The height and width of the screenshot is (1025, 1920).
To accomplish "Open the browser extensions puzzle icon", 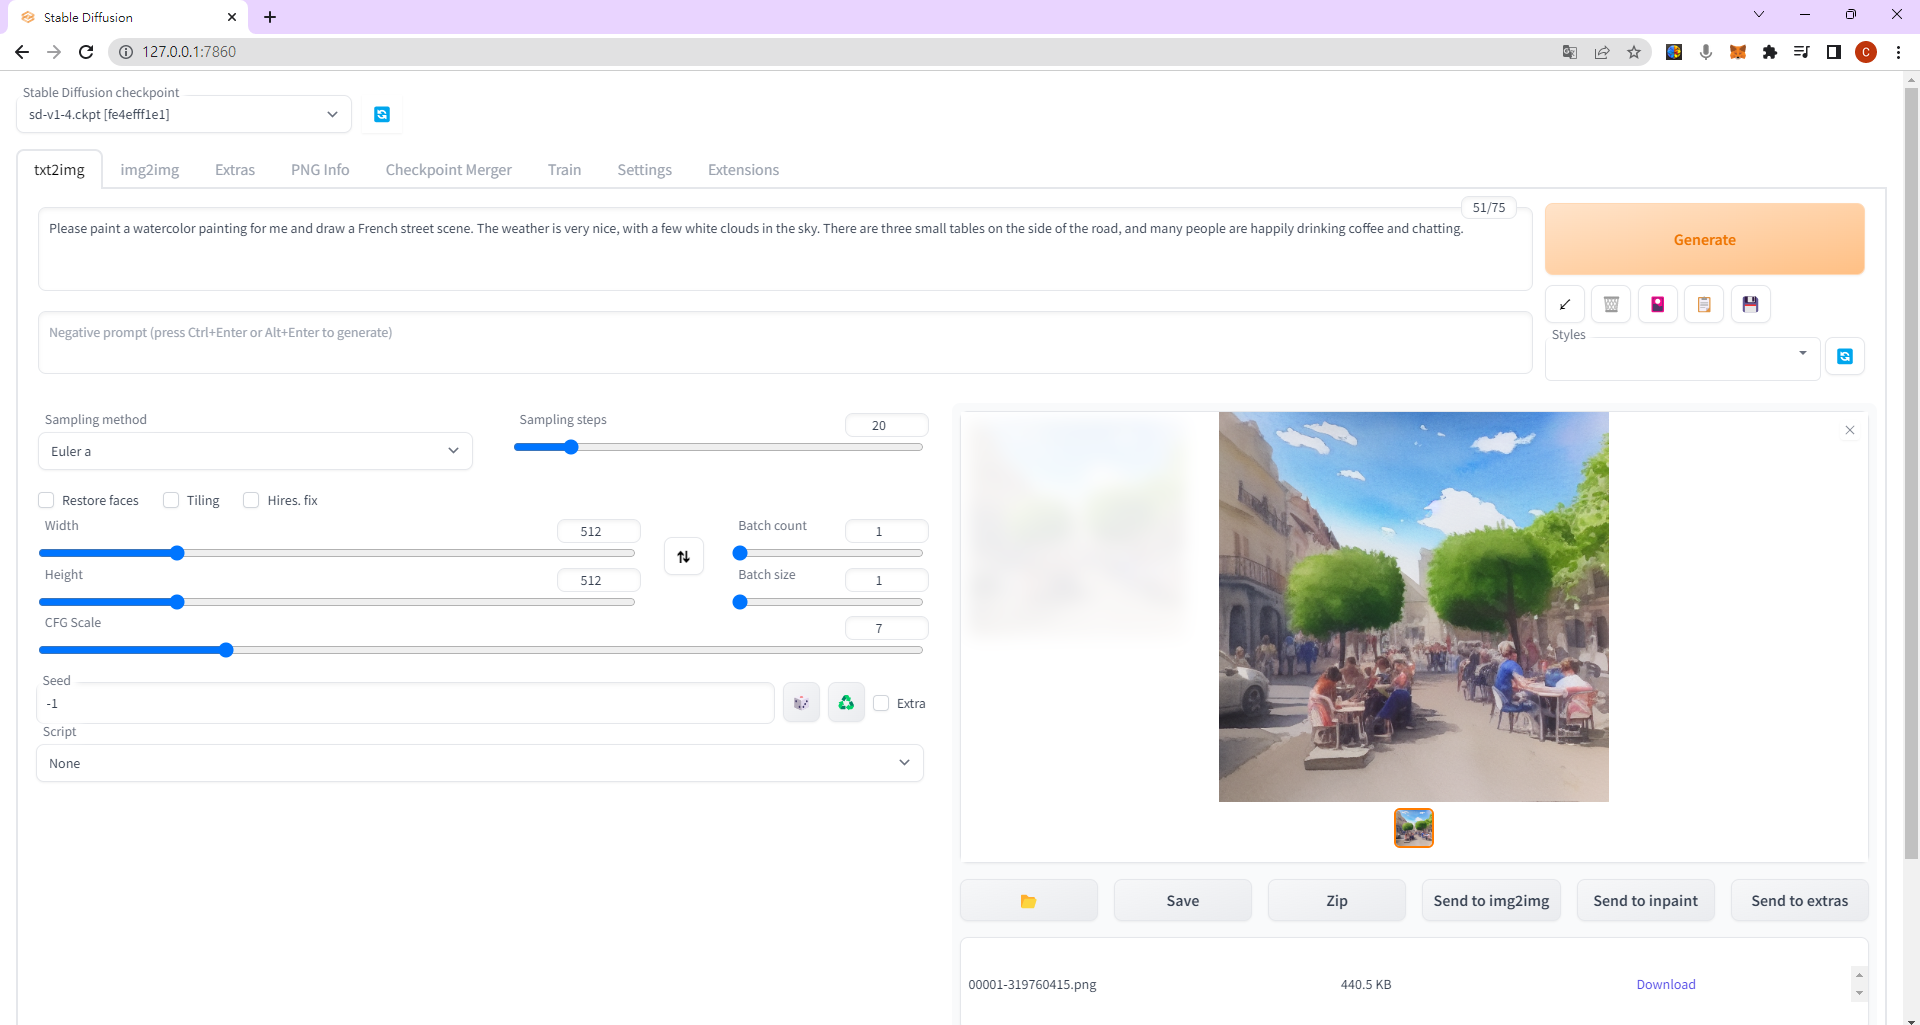I will coord(1770,52).
